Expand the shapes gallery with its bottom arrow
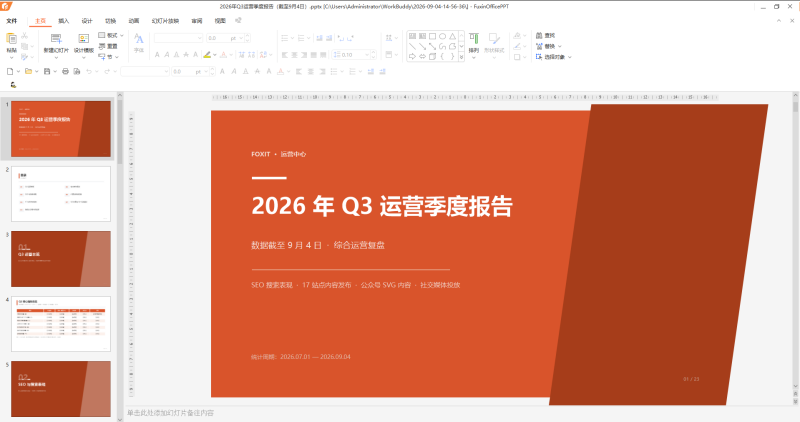800x422 pixels. [x=462, y=57]
